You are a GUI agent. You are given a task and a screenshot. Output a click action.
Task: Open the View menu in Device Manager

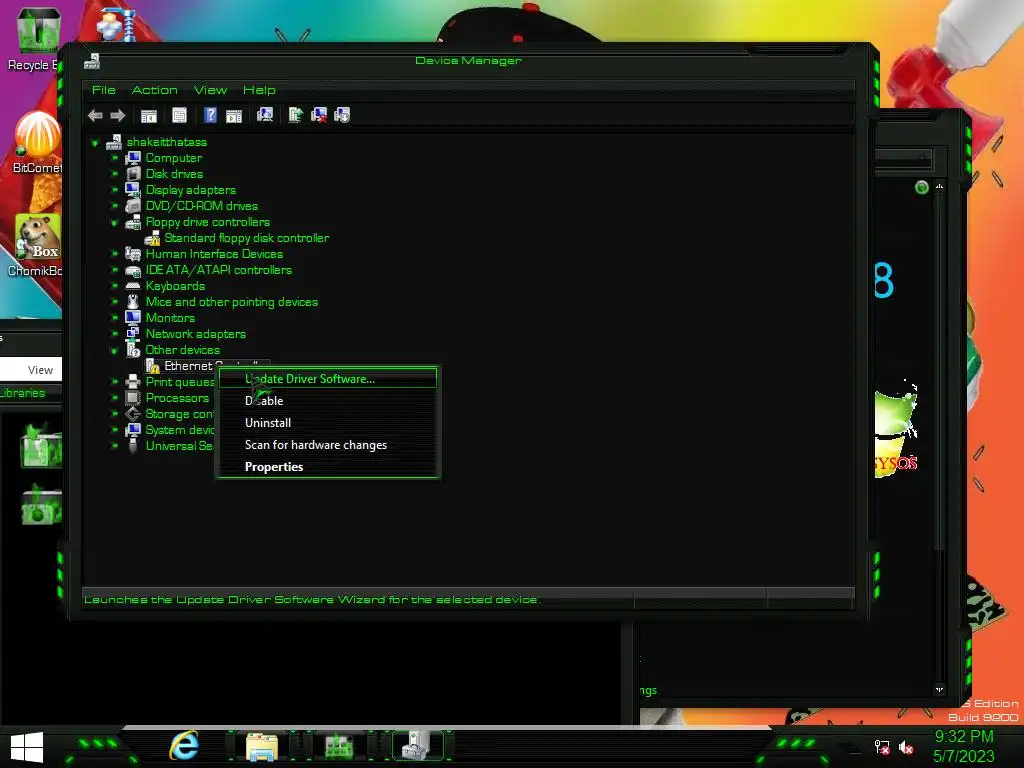pos(210,90)
